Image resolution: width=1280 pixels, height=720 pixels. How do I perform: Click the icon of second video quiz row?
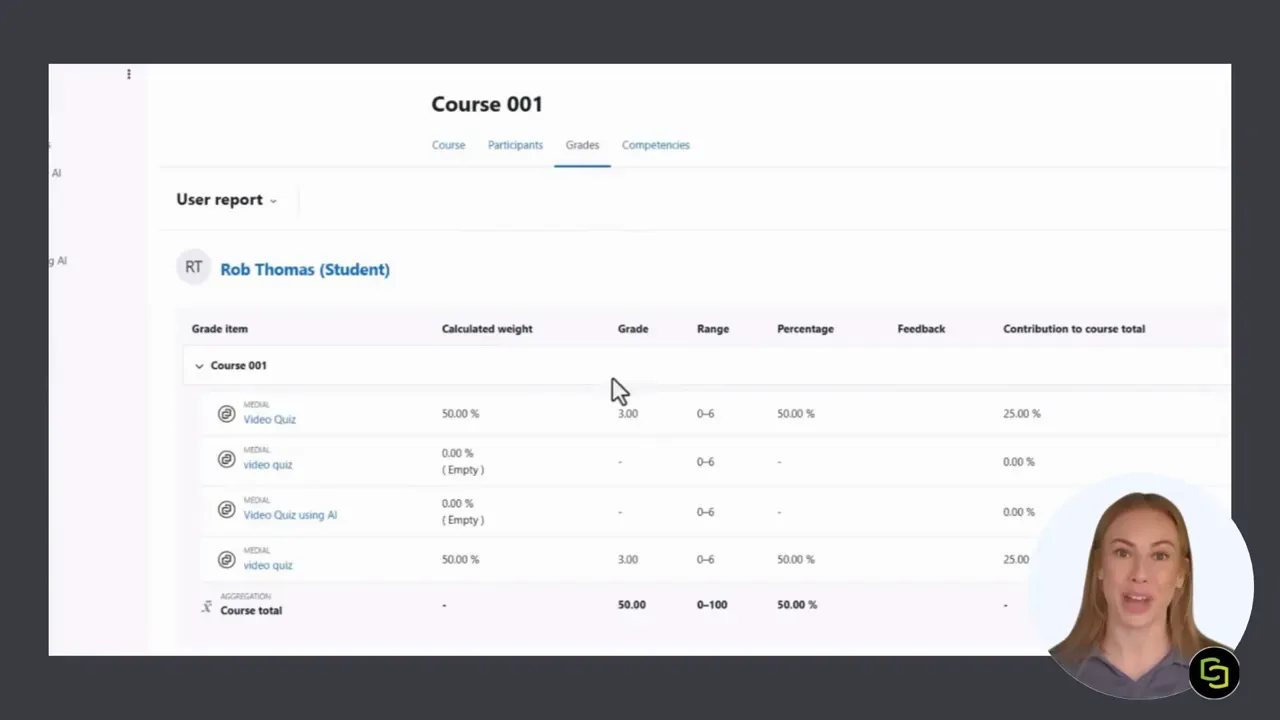[x=227, y=460]
